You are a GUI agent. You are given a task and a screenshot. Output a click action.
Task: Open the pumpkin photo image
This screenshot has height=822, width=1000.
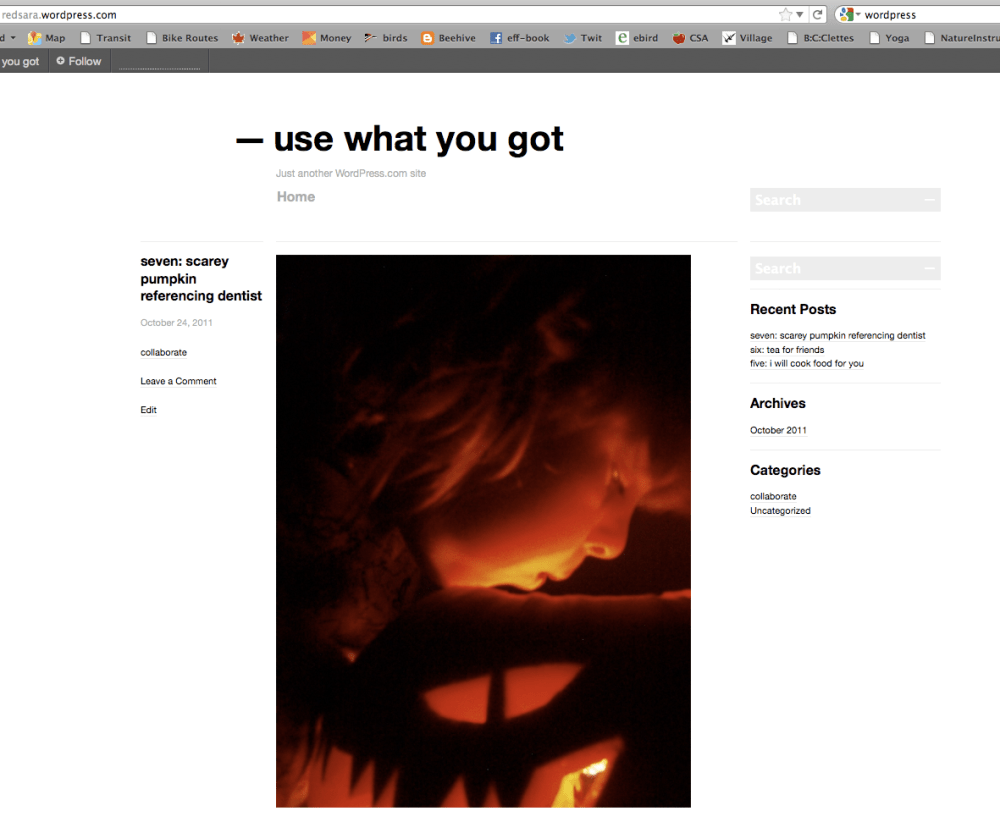click(x=483, y=530)
